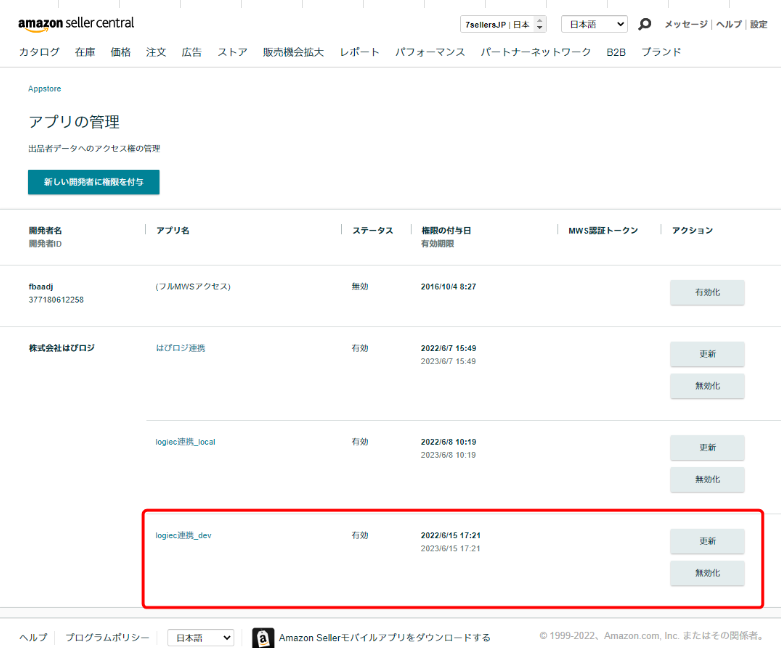The width and height of the screenshot is (781, 648).
Task: Click Amazon Sellerモバイルアプリをダウンロードする link
Action: coord(385,638)
